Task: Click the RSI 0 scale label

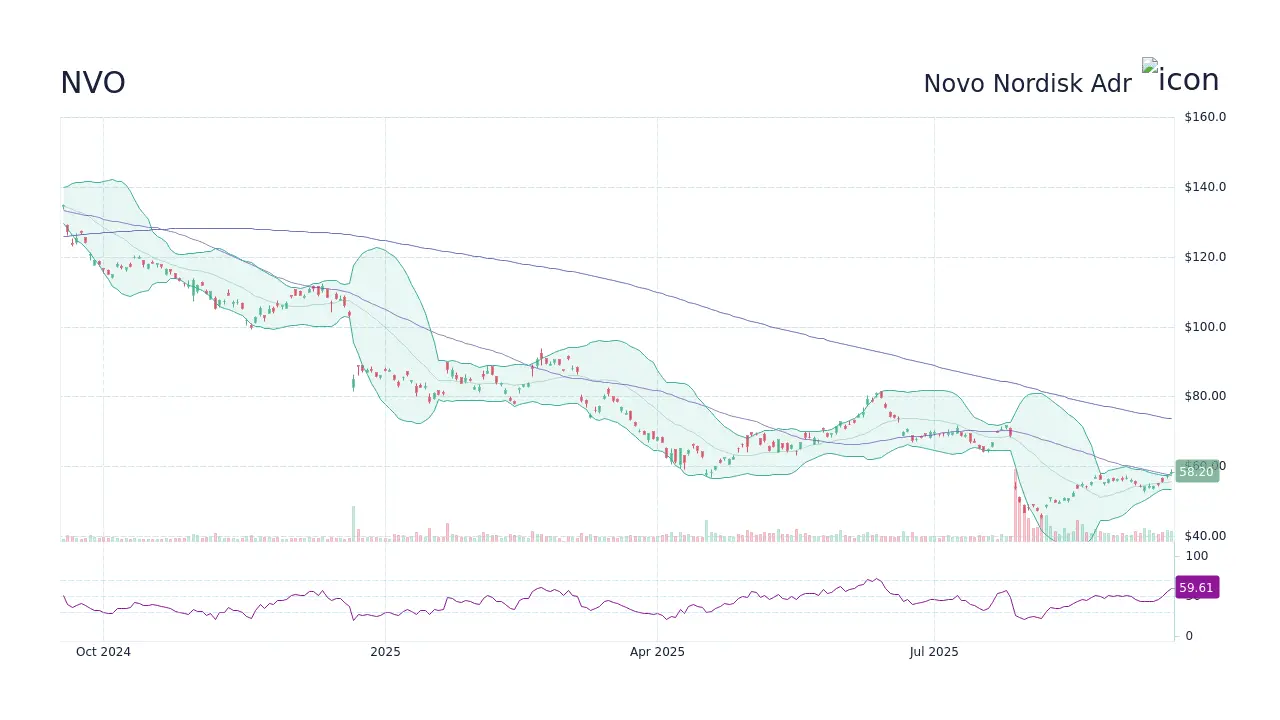Action: click(x=1189, y=636)
